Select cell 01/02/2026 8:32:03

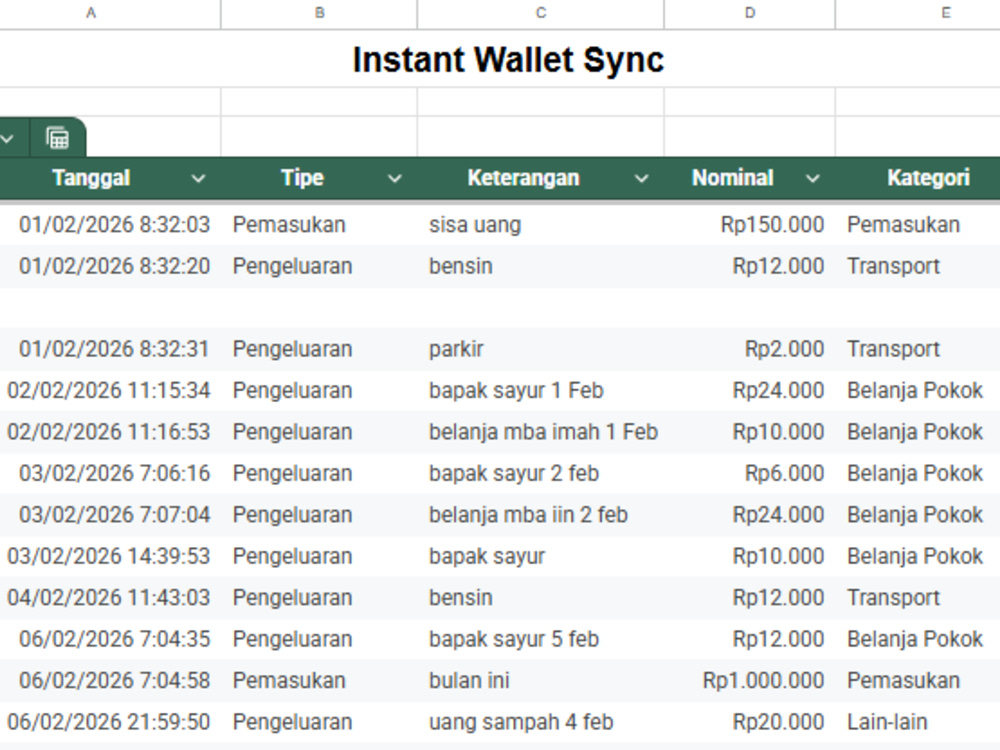point(110,224)
